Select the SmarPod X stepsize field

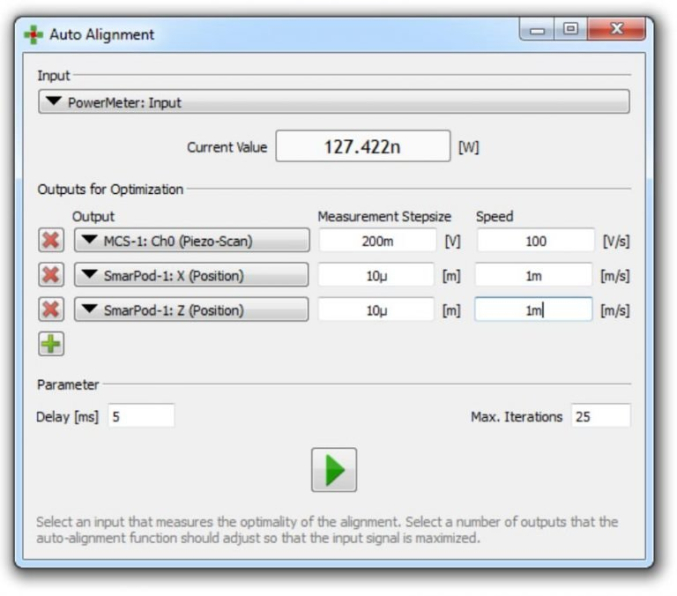tap(377, 276)
